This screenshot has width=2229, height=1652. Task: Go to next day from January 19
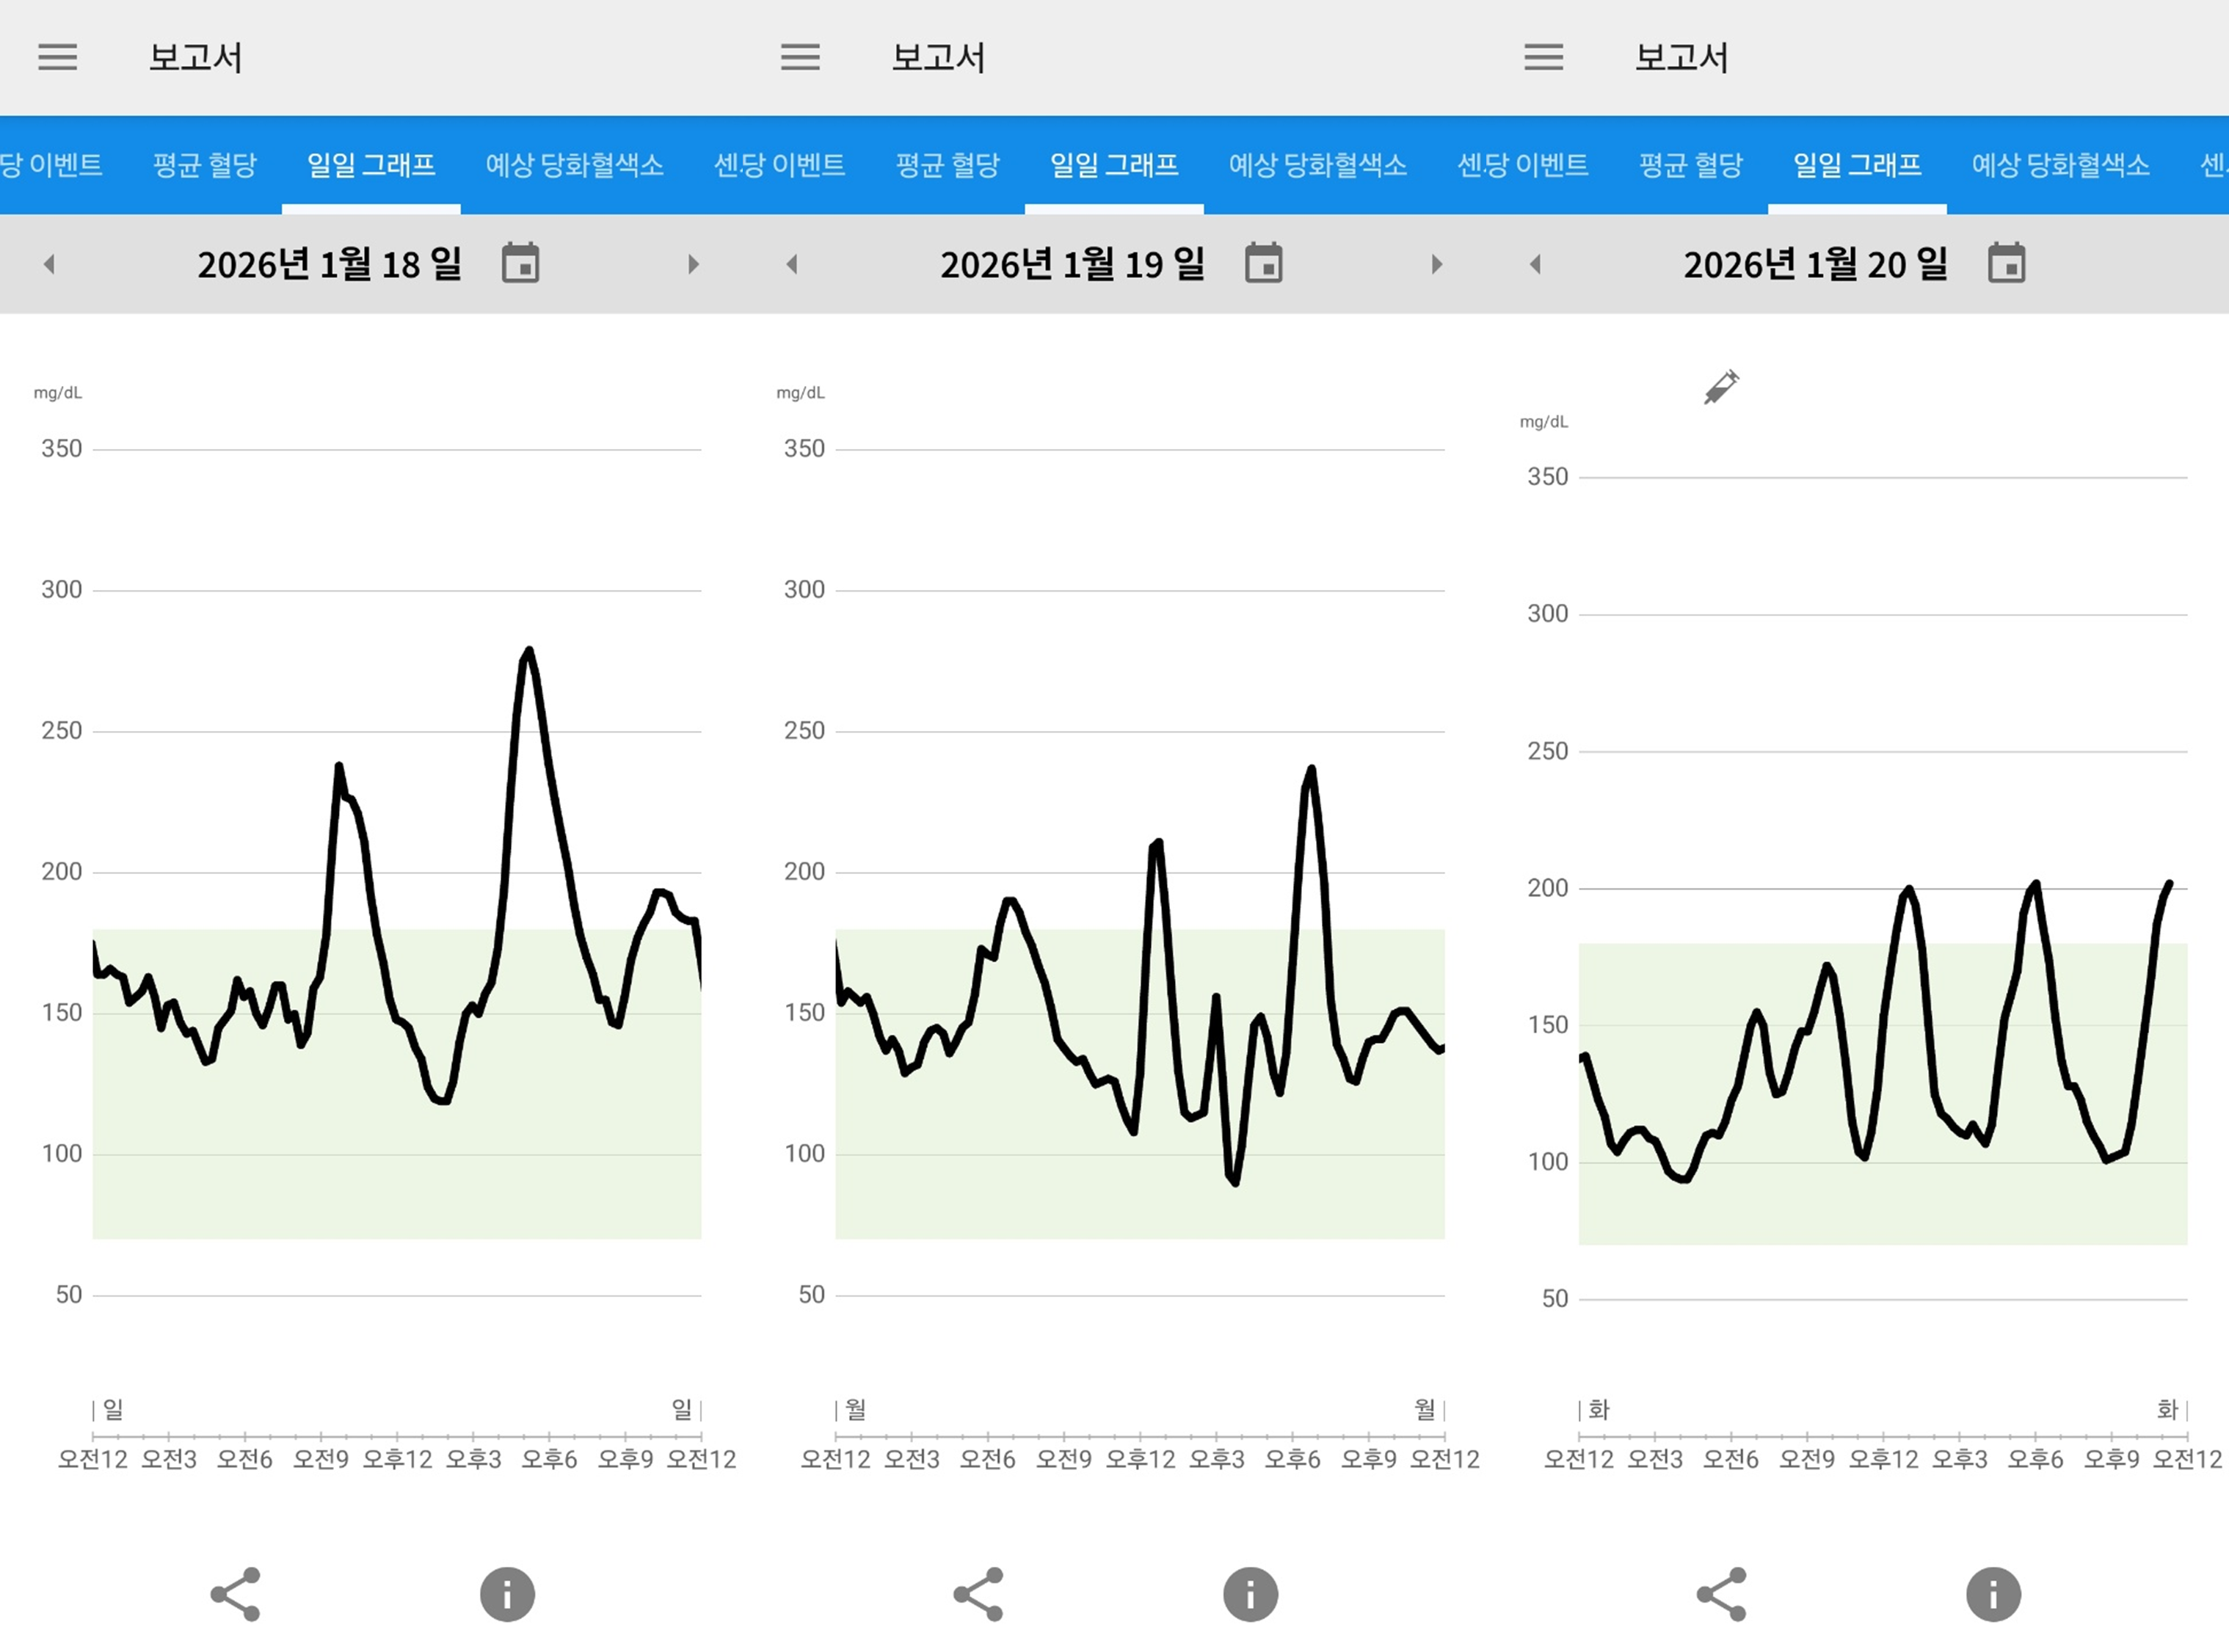coord(1436,264)
